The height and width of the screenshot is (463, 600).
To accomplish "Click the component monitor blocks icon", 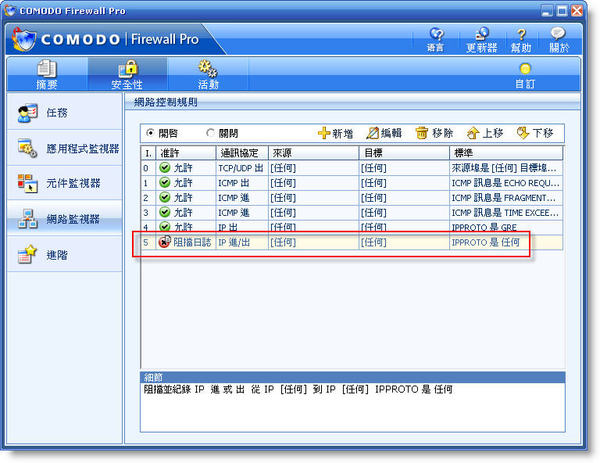I will tap(27, 183).
